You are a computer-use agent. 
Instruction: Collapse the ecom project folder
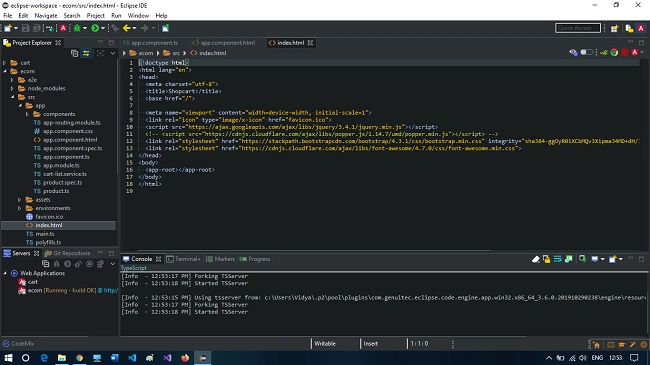click(x=5, y=71)
